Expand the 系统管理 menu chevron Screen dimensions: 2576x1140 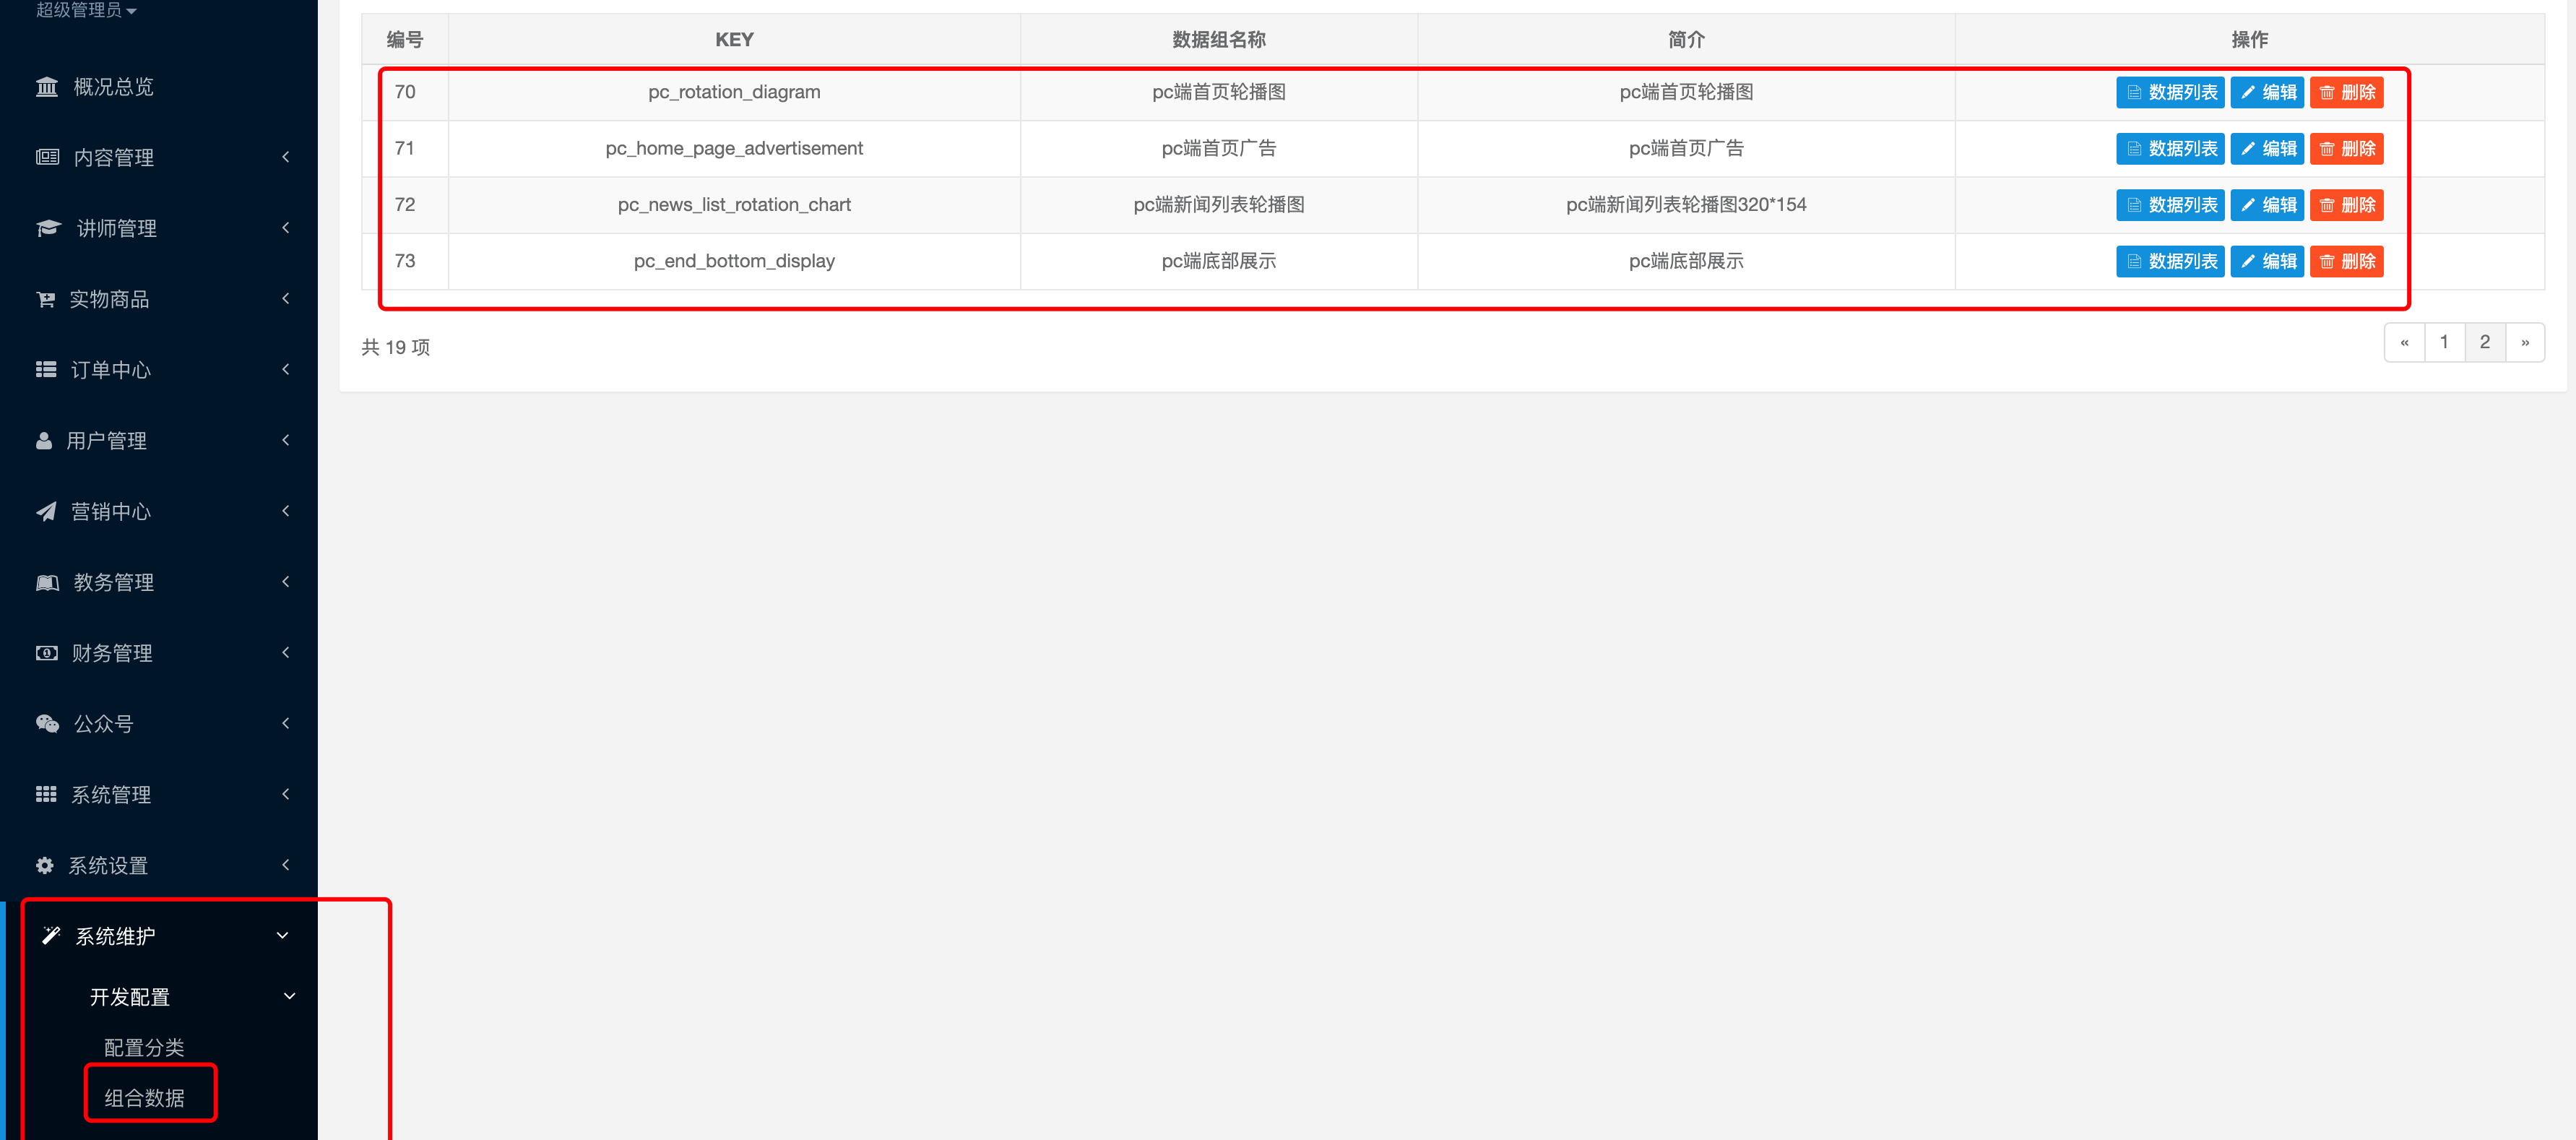(286, 794)
